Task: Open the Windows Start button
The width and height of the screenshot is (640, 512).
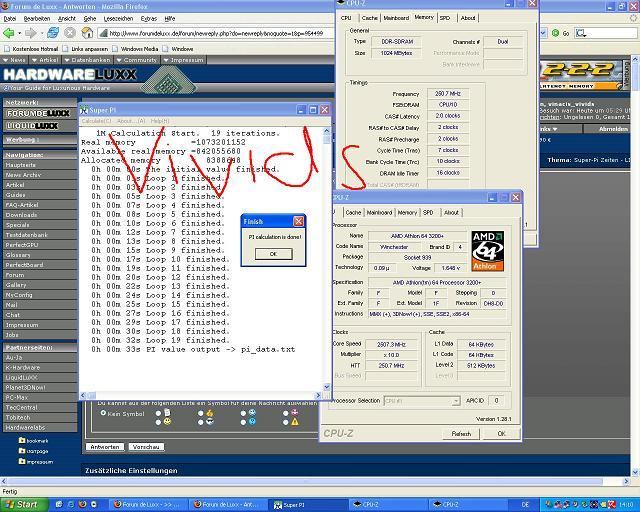Action: [x=24, y=504]
